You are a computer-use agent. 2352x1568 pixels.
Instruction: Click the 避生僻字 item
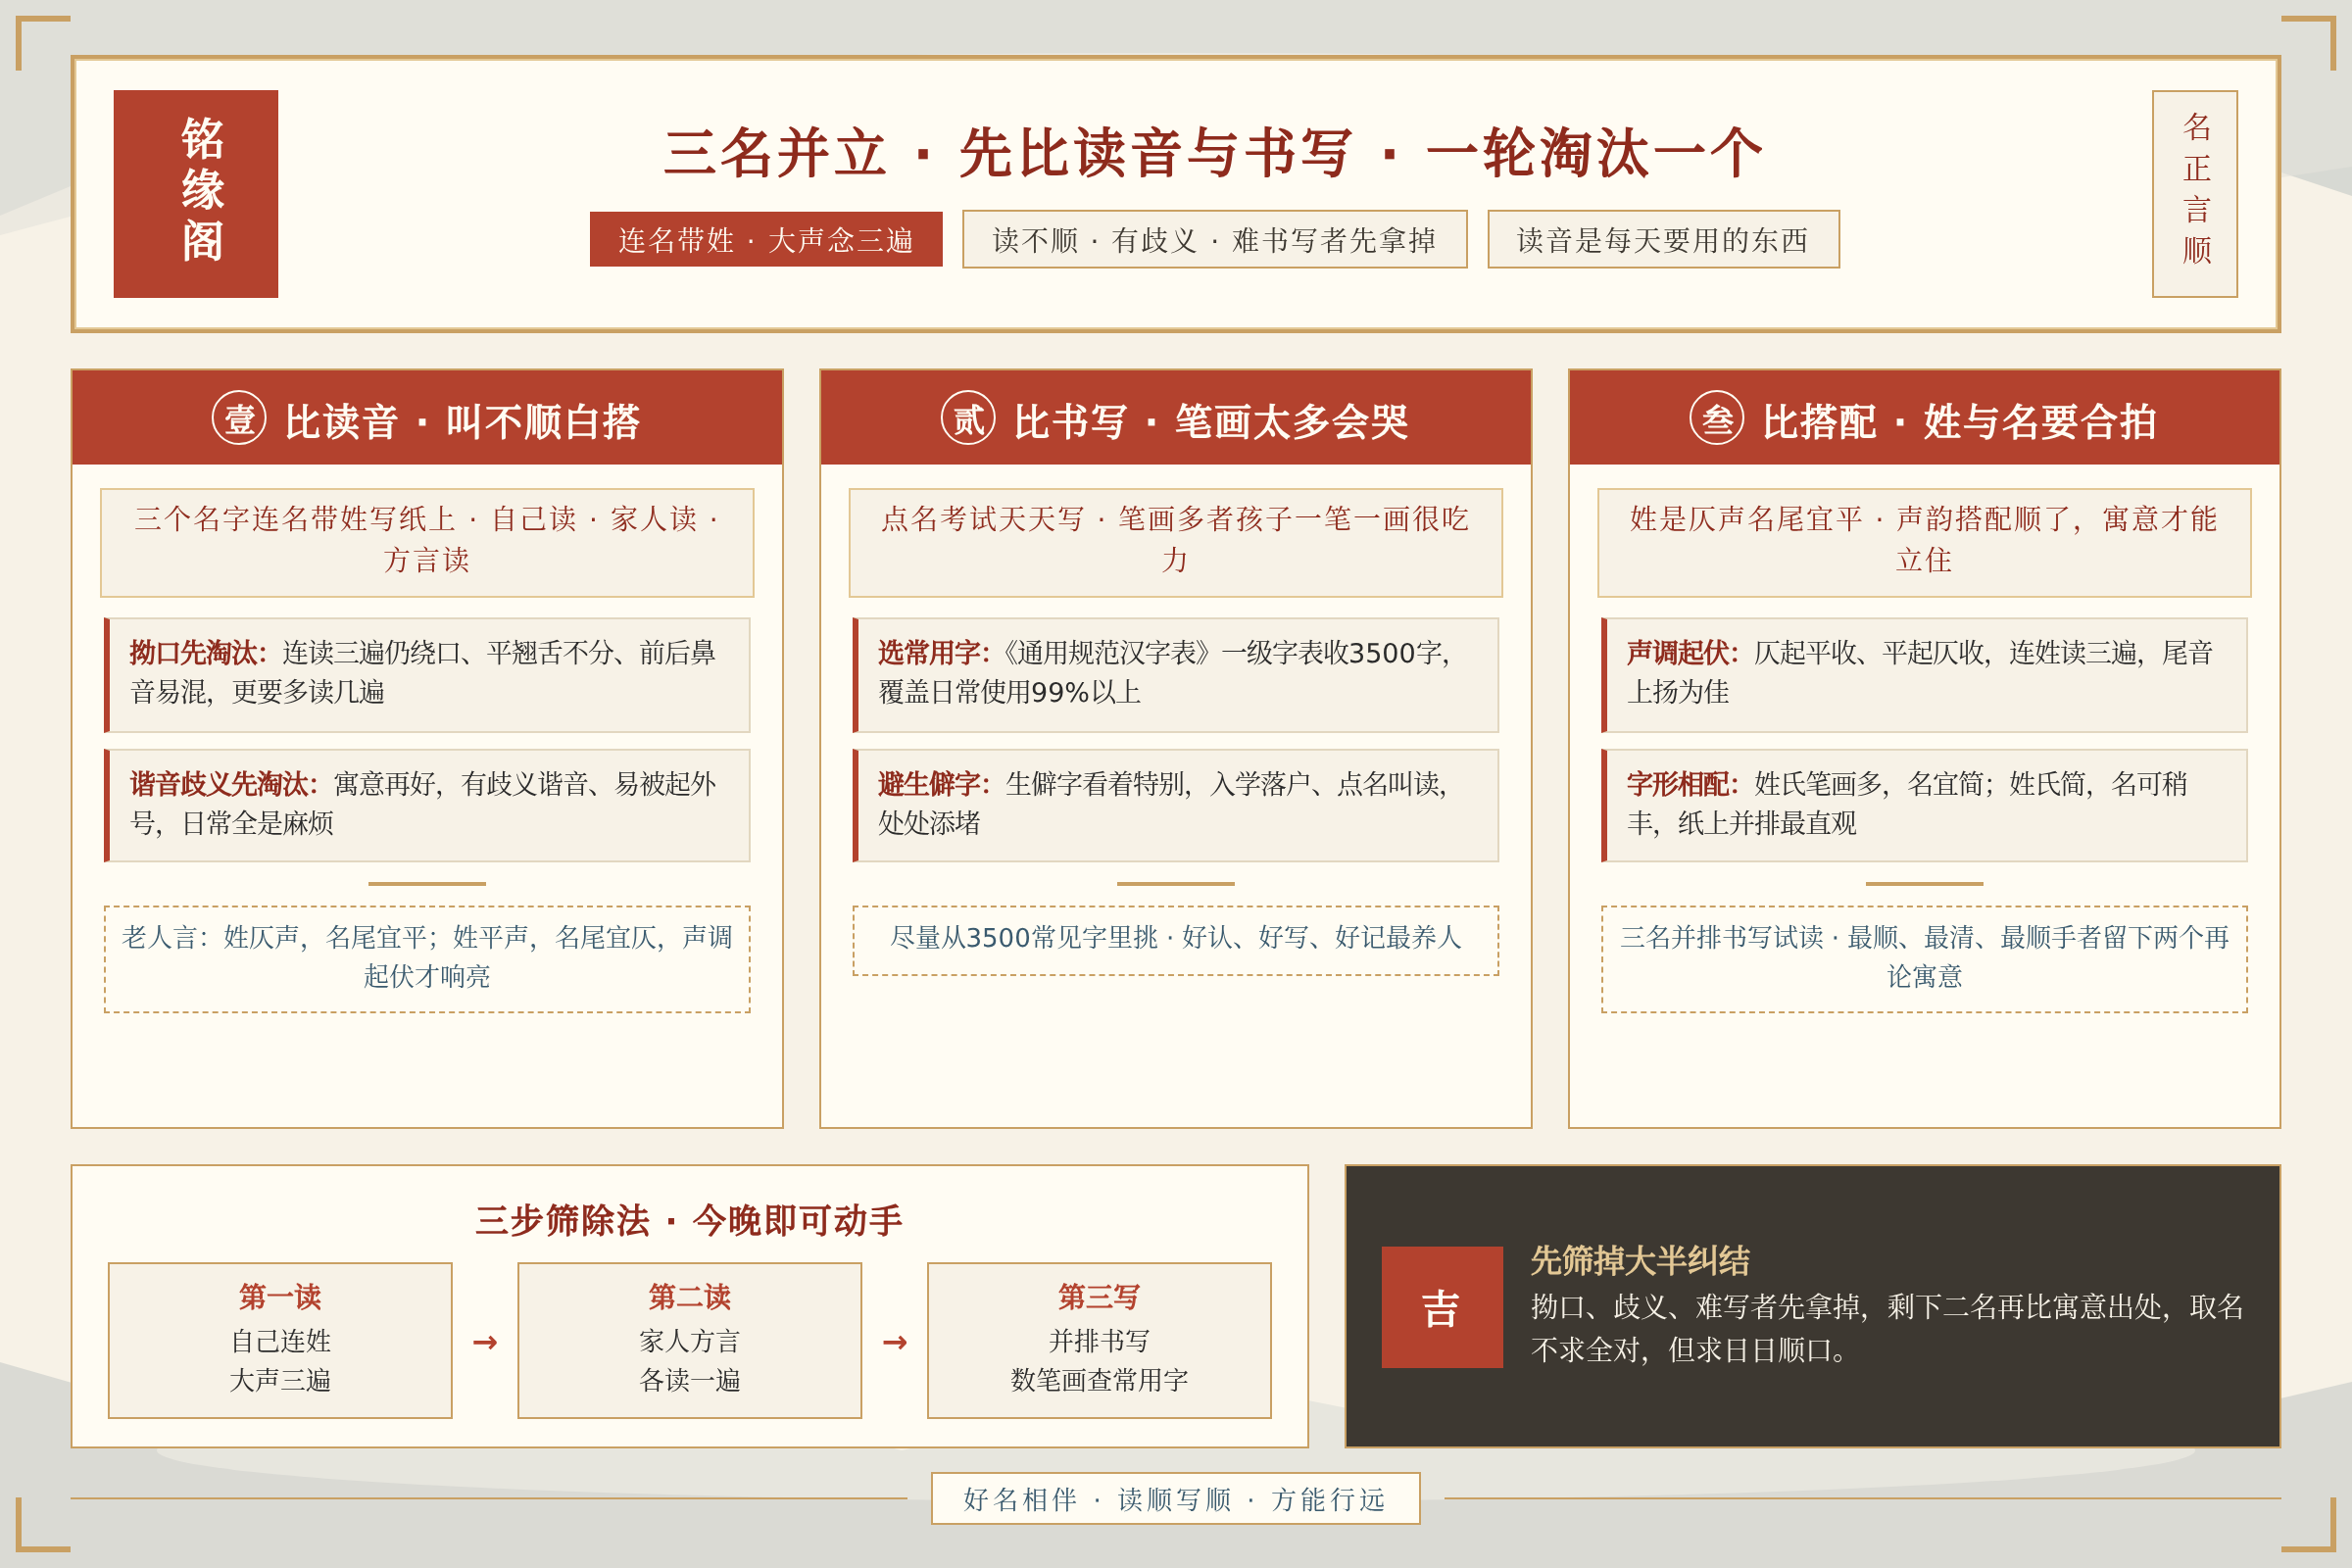point(1176,806)
